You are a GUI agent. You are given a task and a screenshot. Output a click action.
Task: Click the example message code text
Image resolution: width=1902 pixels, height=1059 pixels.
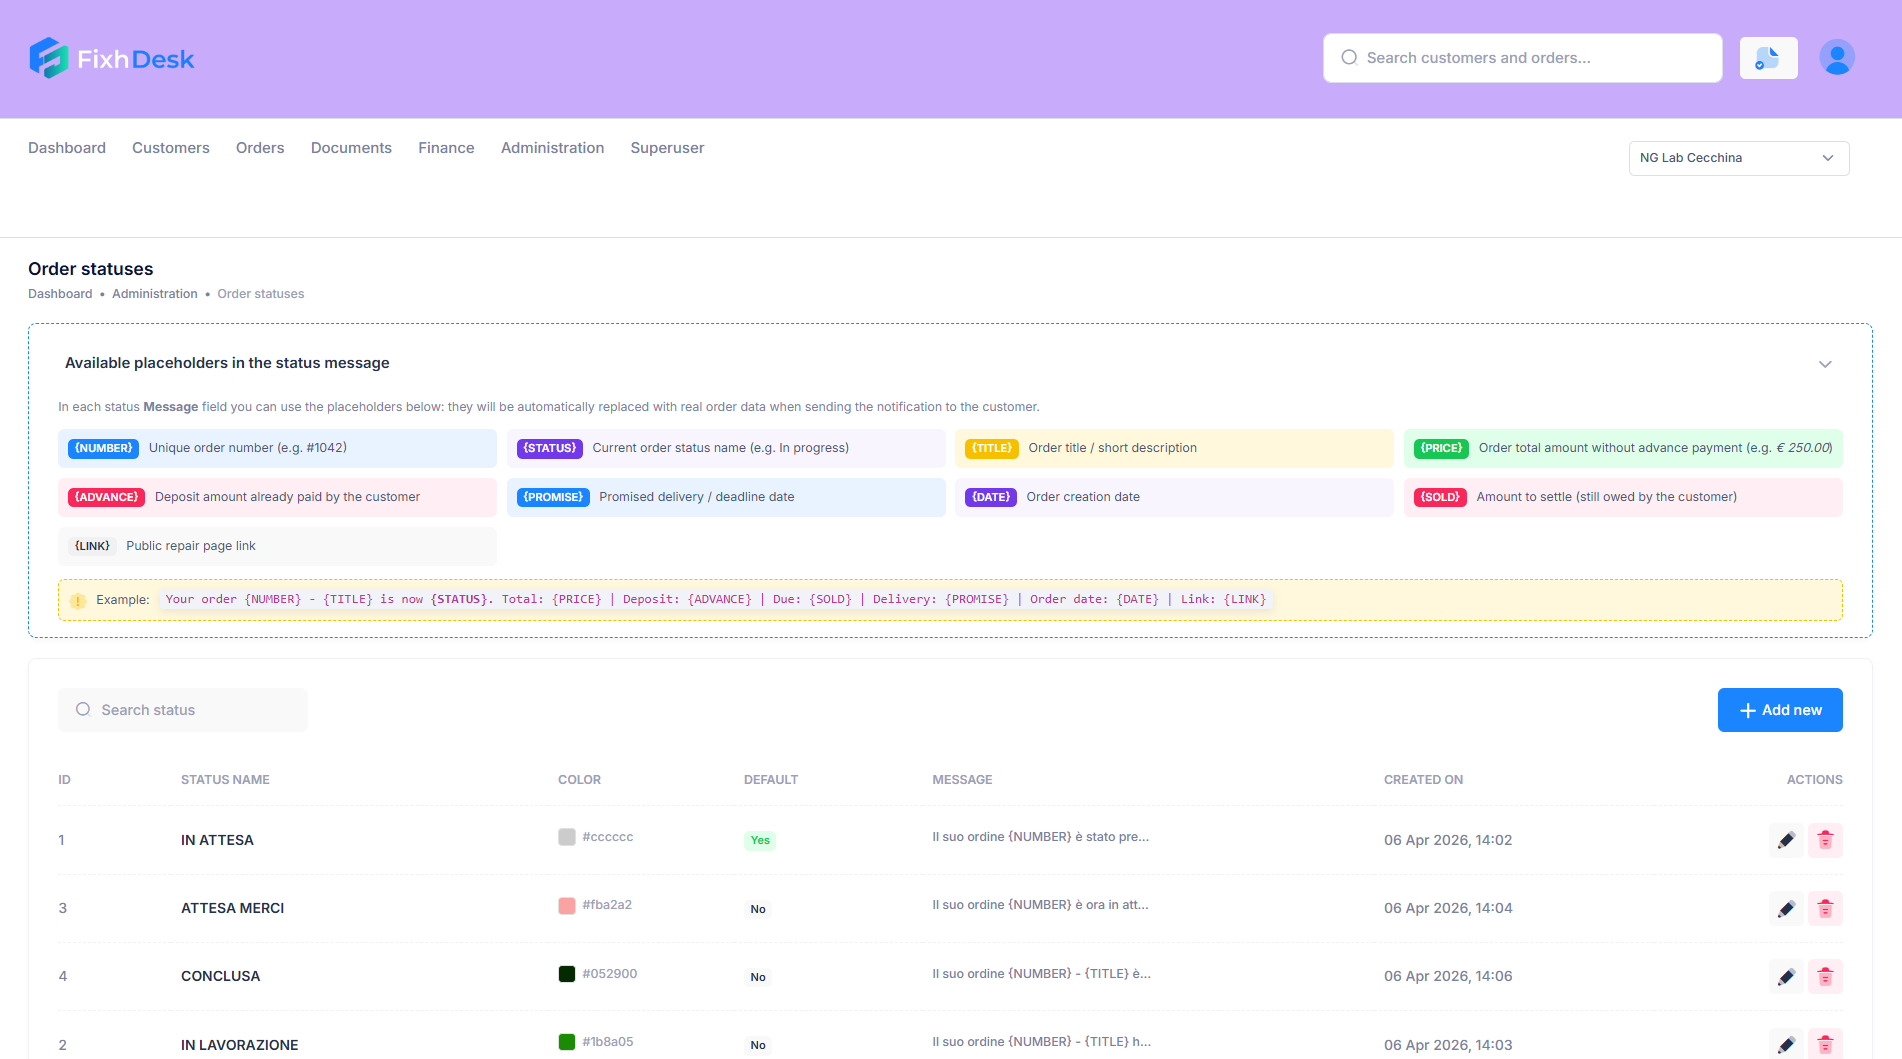[716, 600]
